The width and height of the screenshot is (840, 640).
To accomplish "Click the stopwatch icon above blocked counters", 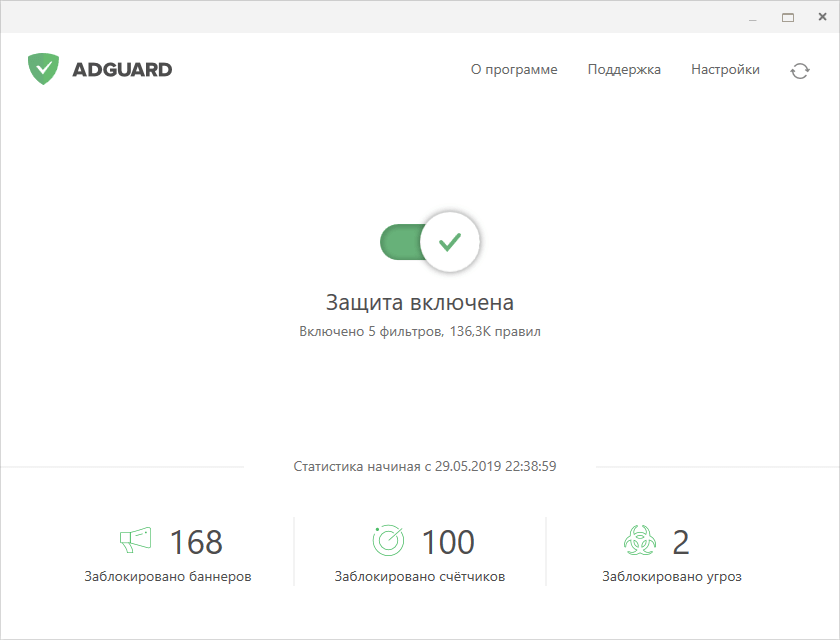I will tap(388, 540).
